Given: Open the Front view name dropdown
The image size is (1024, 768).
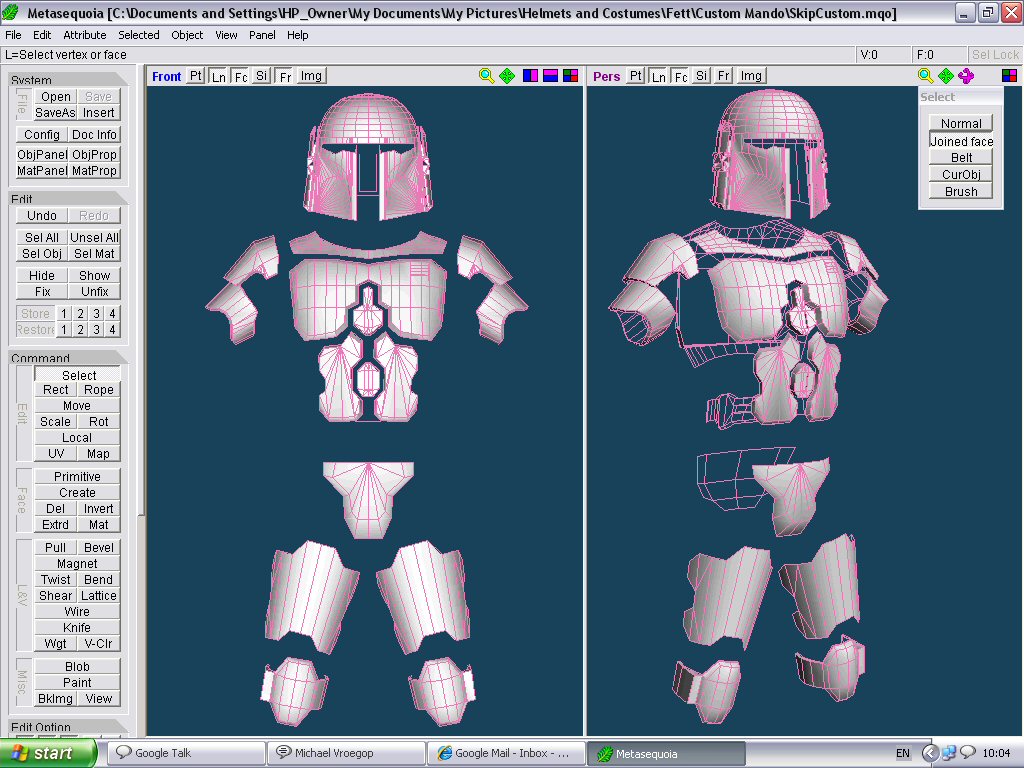Looking at the screenshot, I should click(x=167, y=76).
